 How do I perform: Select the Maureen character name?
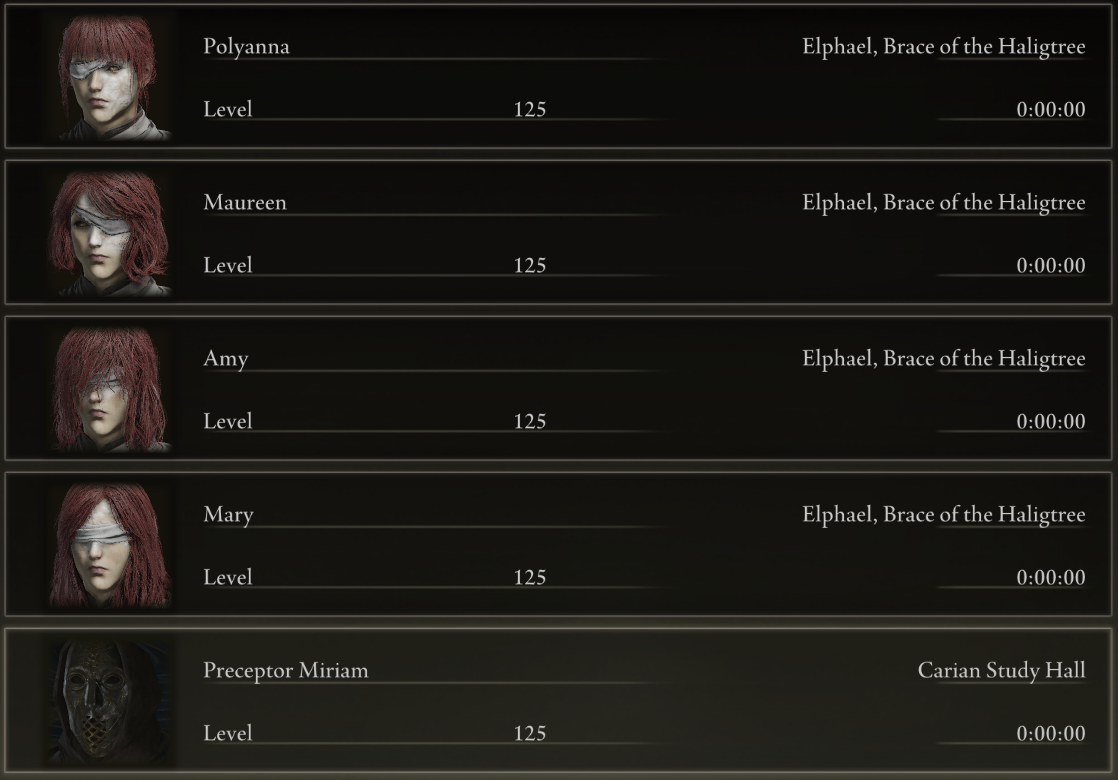245,202
